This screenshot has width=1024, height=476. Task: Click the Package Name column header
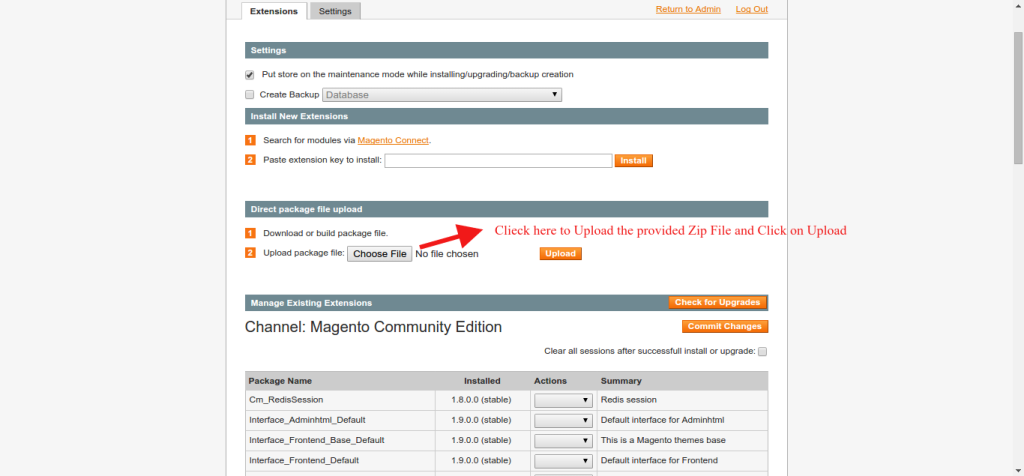(280, 381)
